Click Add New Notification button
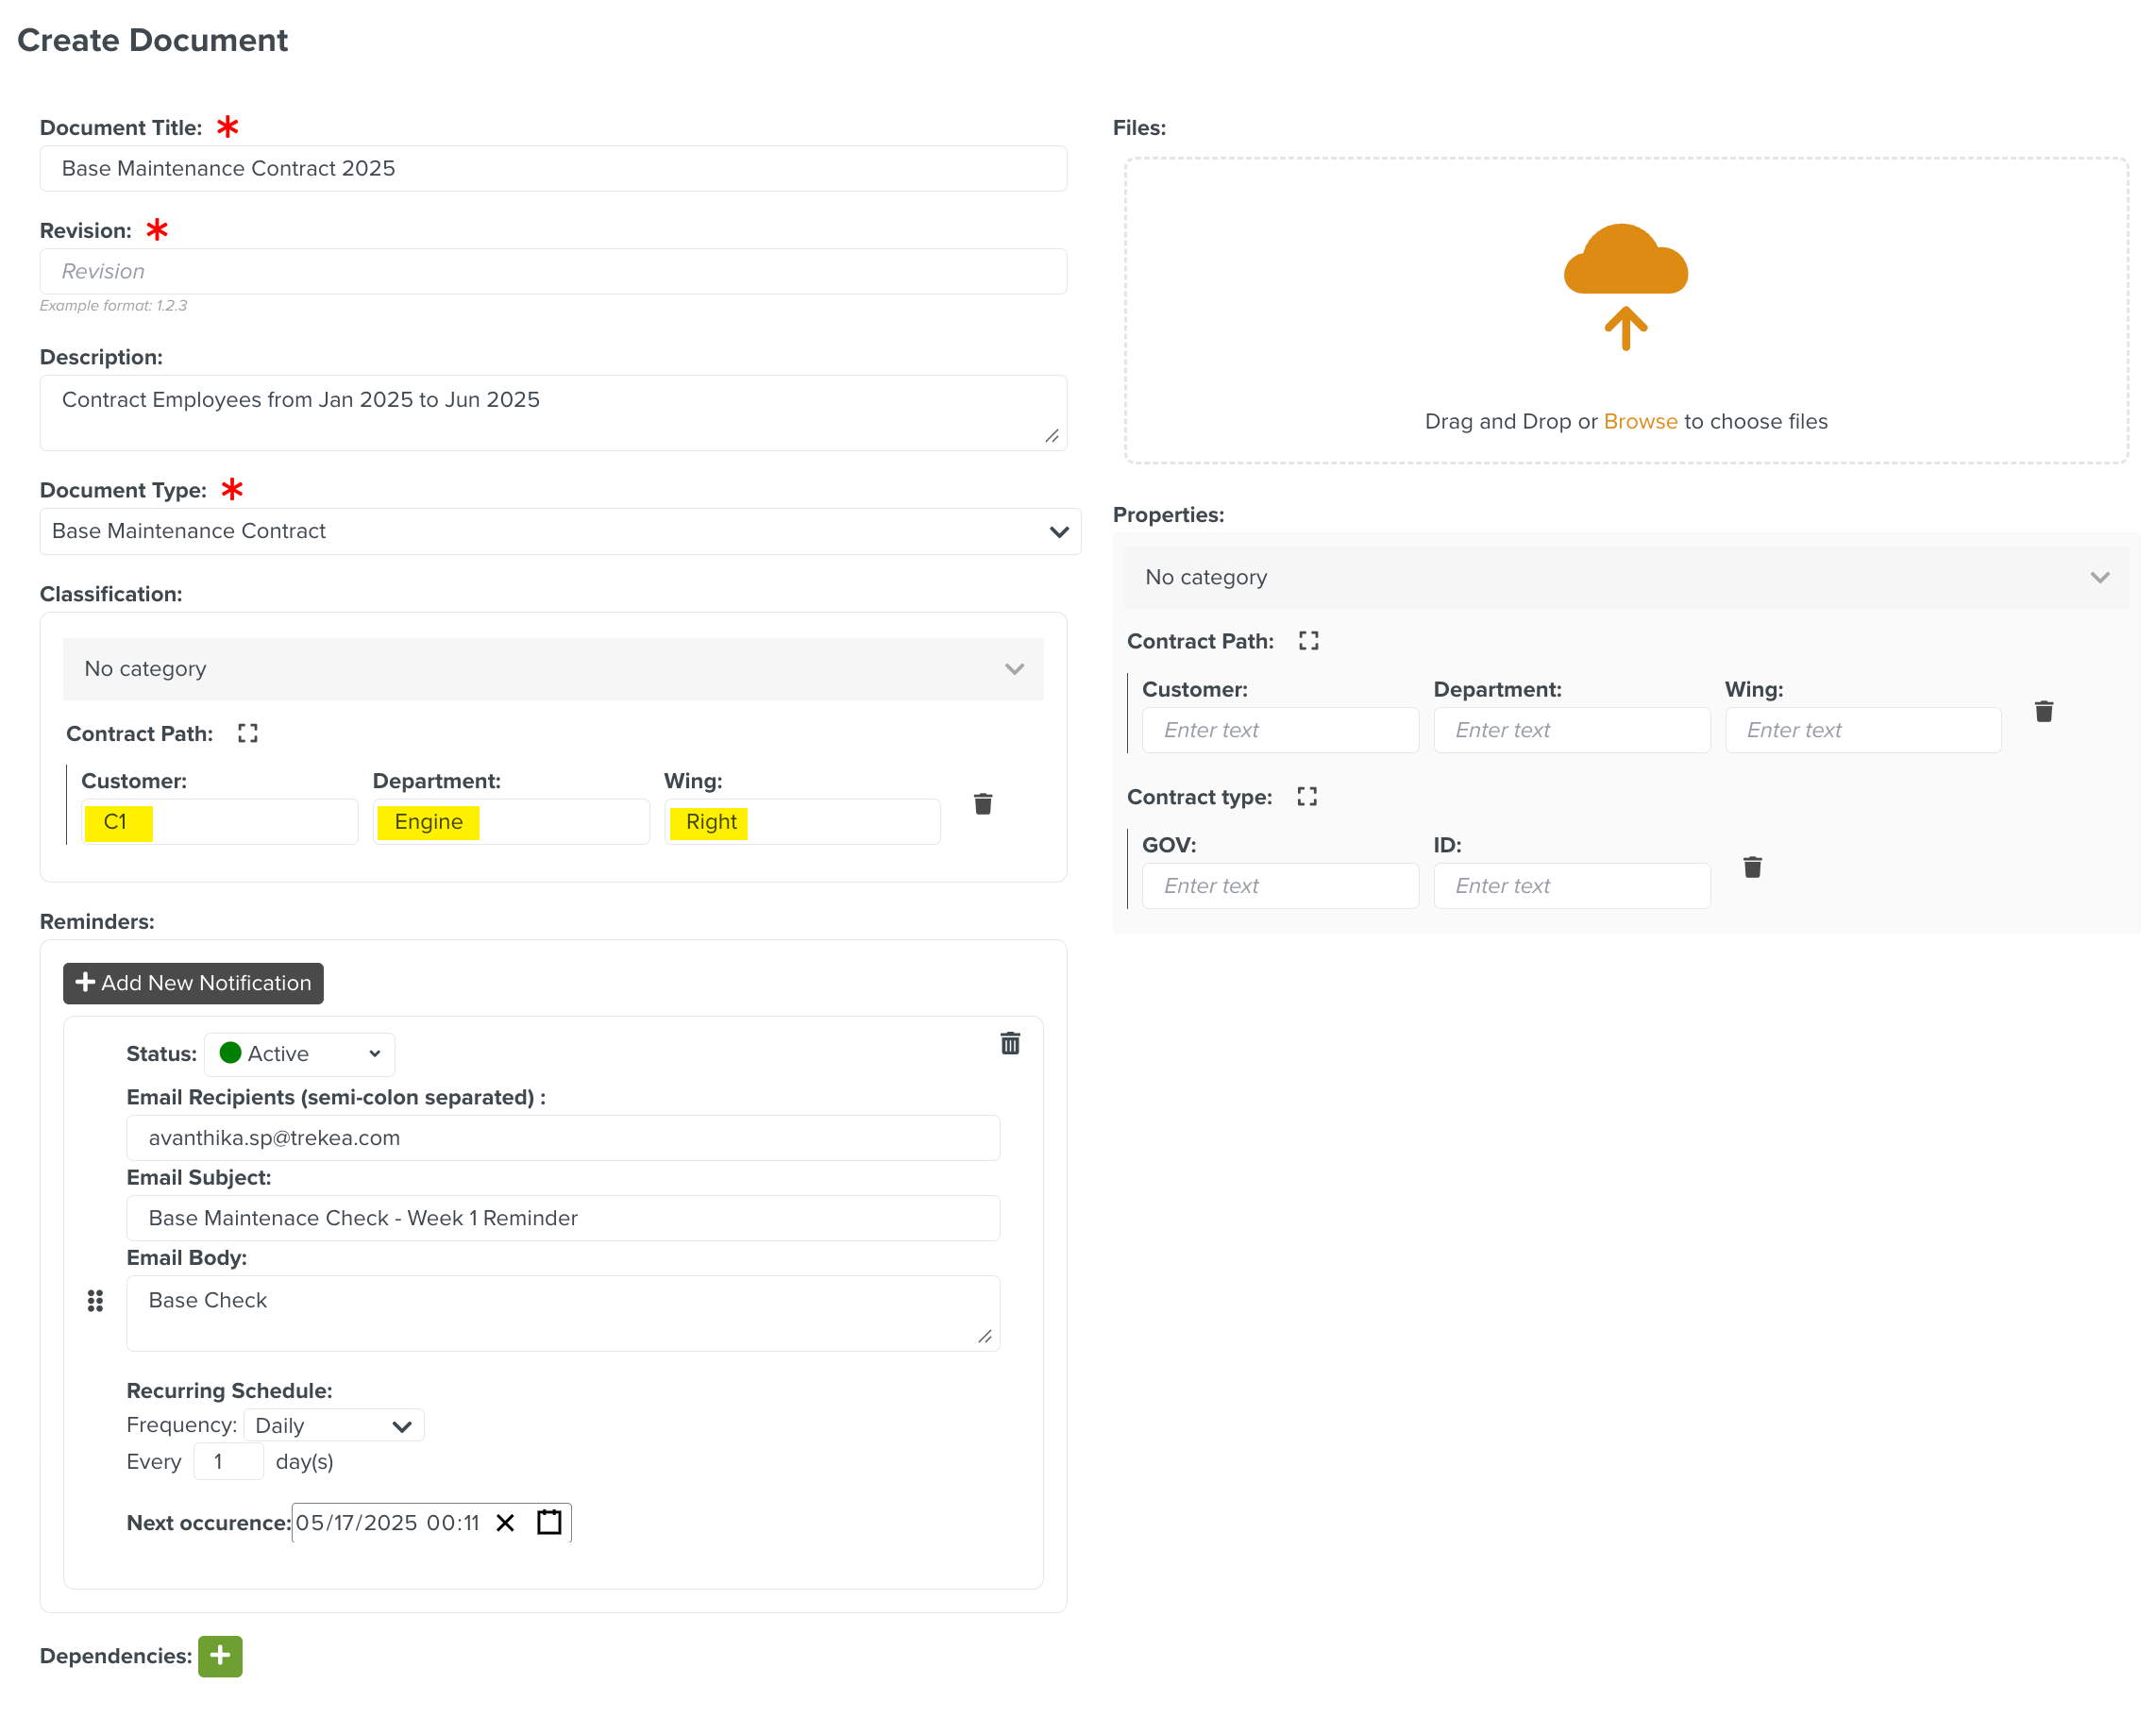2156x1718 pixels. coord(193,983)
